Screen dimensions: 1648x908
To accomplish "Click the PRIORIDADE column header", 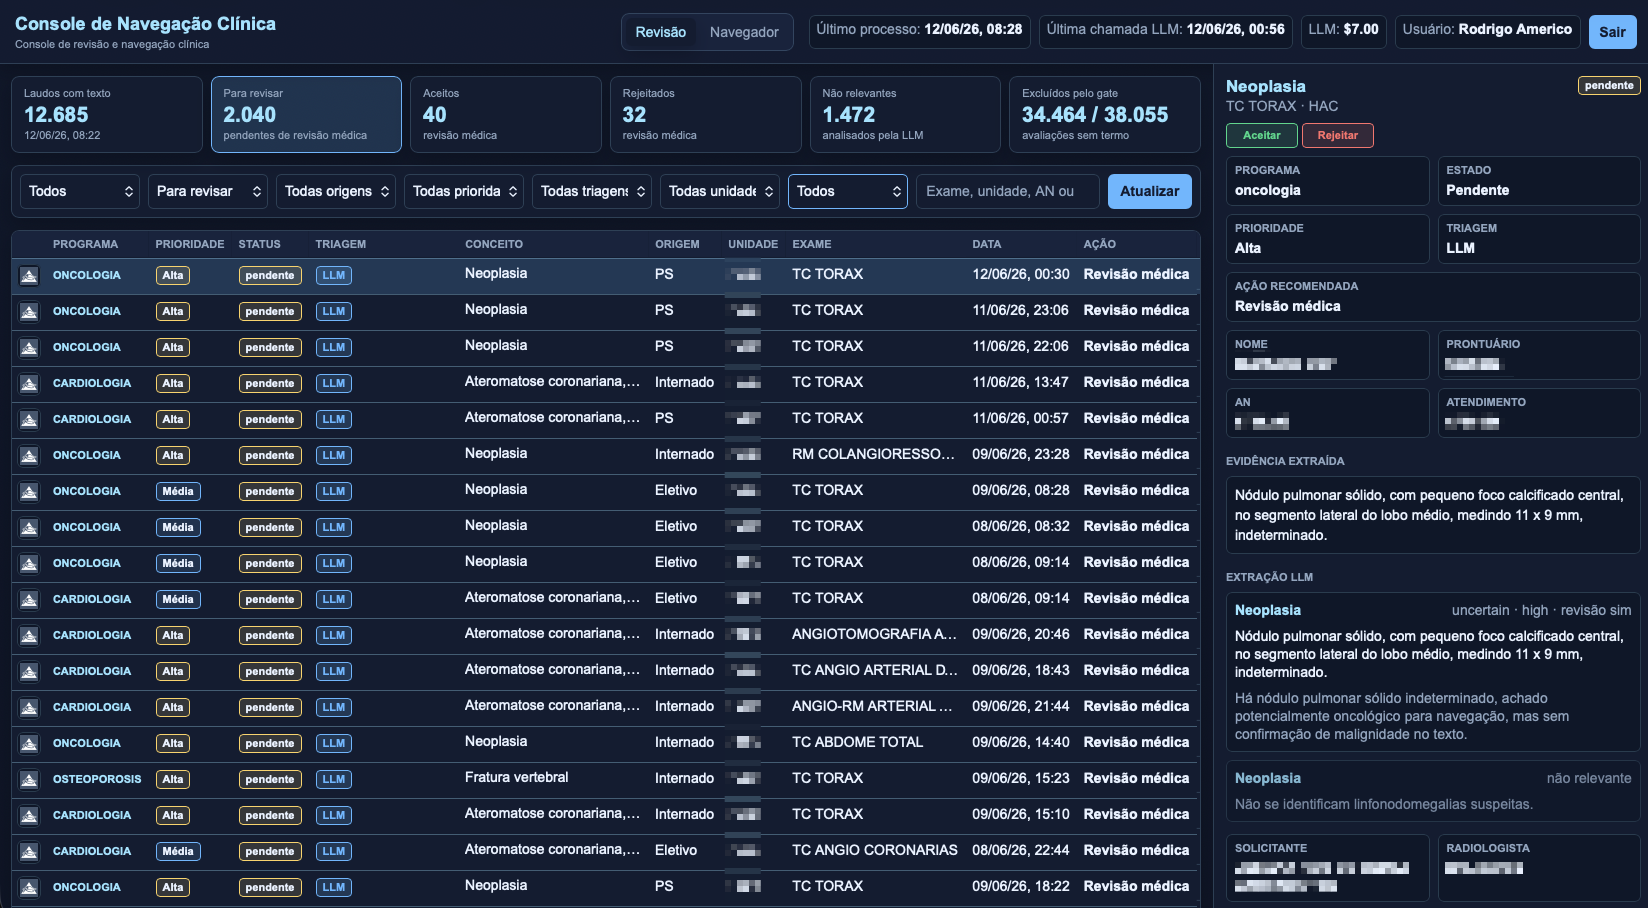I will click(190, 244).
